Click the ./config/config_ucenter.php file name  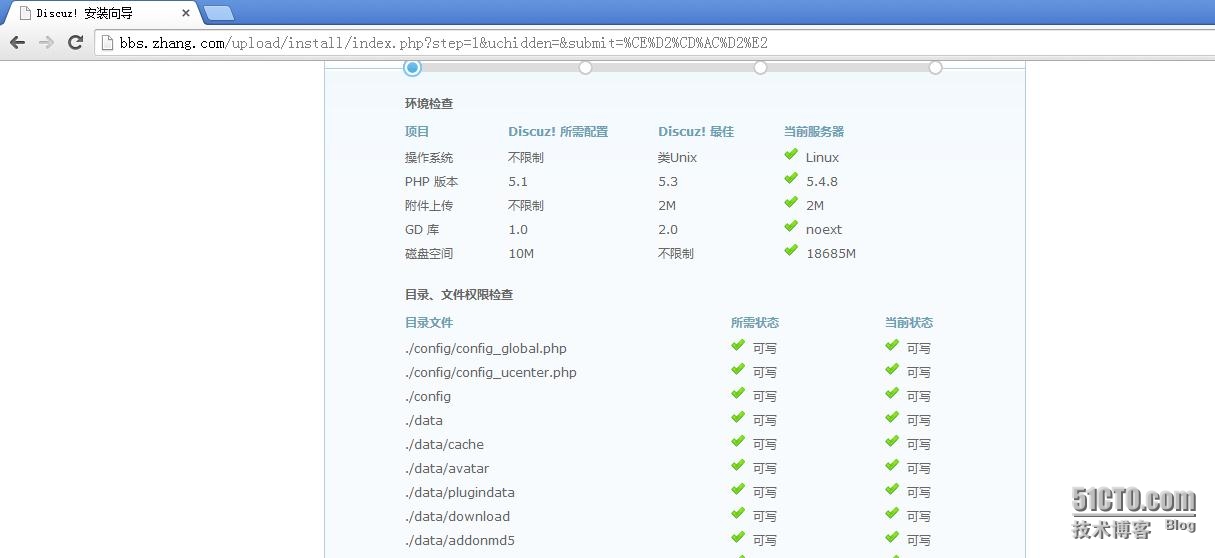click(x=491, y=373)
